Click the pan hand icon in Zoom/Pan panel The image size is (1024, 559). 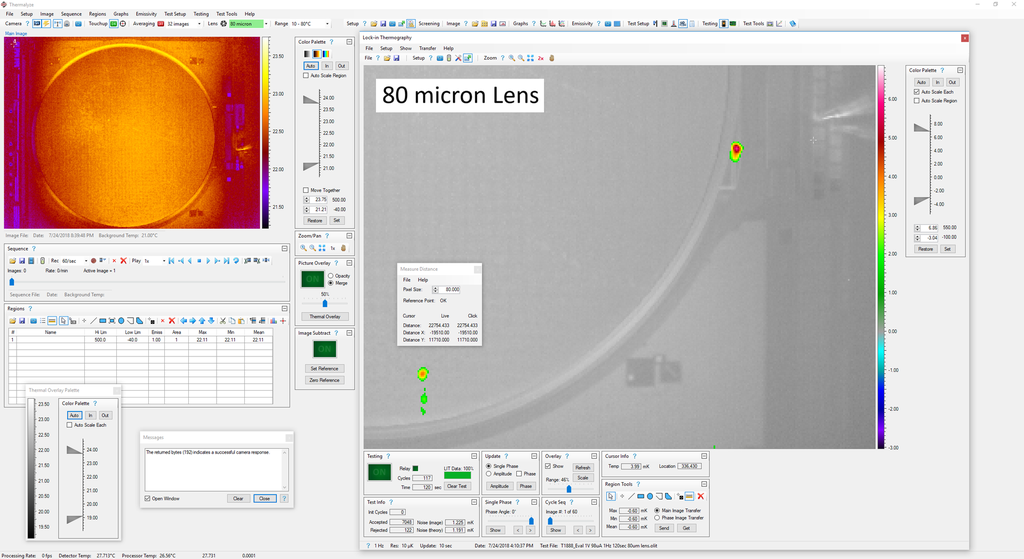coord(343,248)
